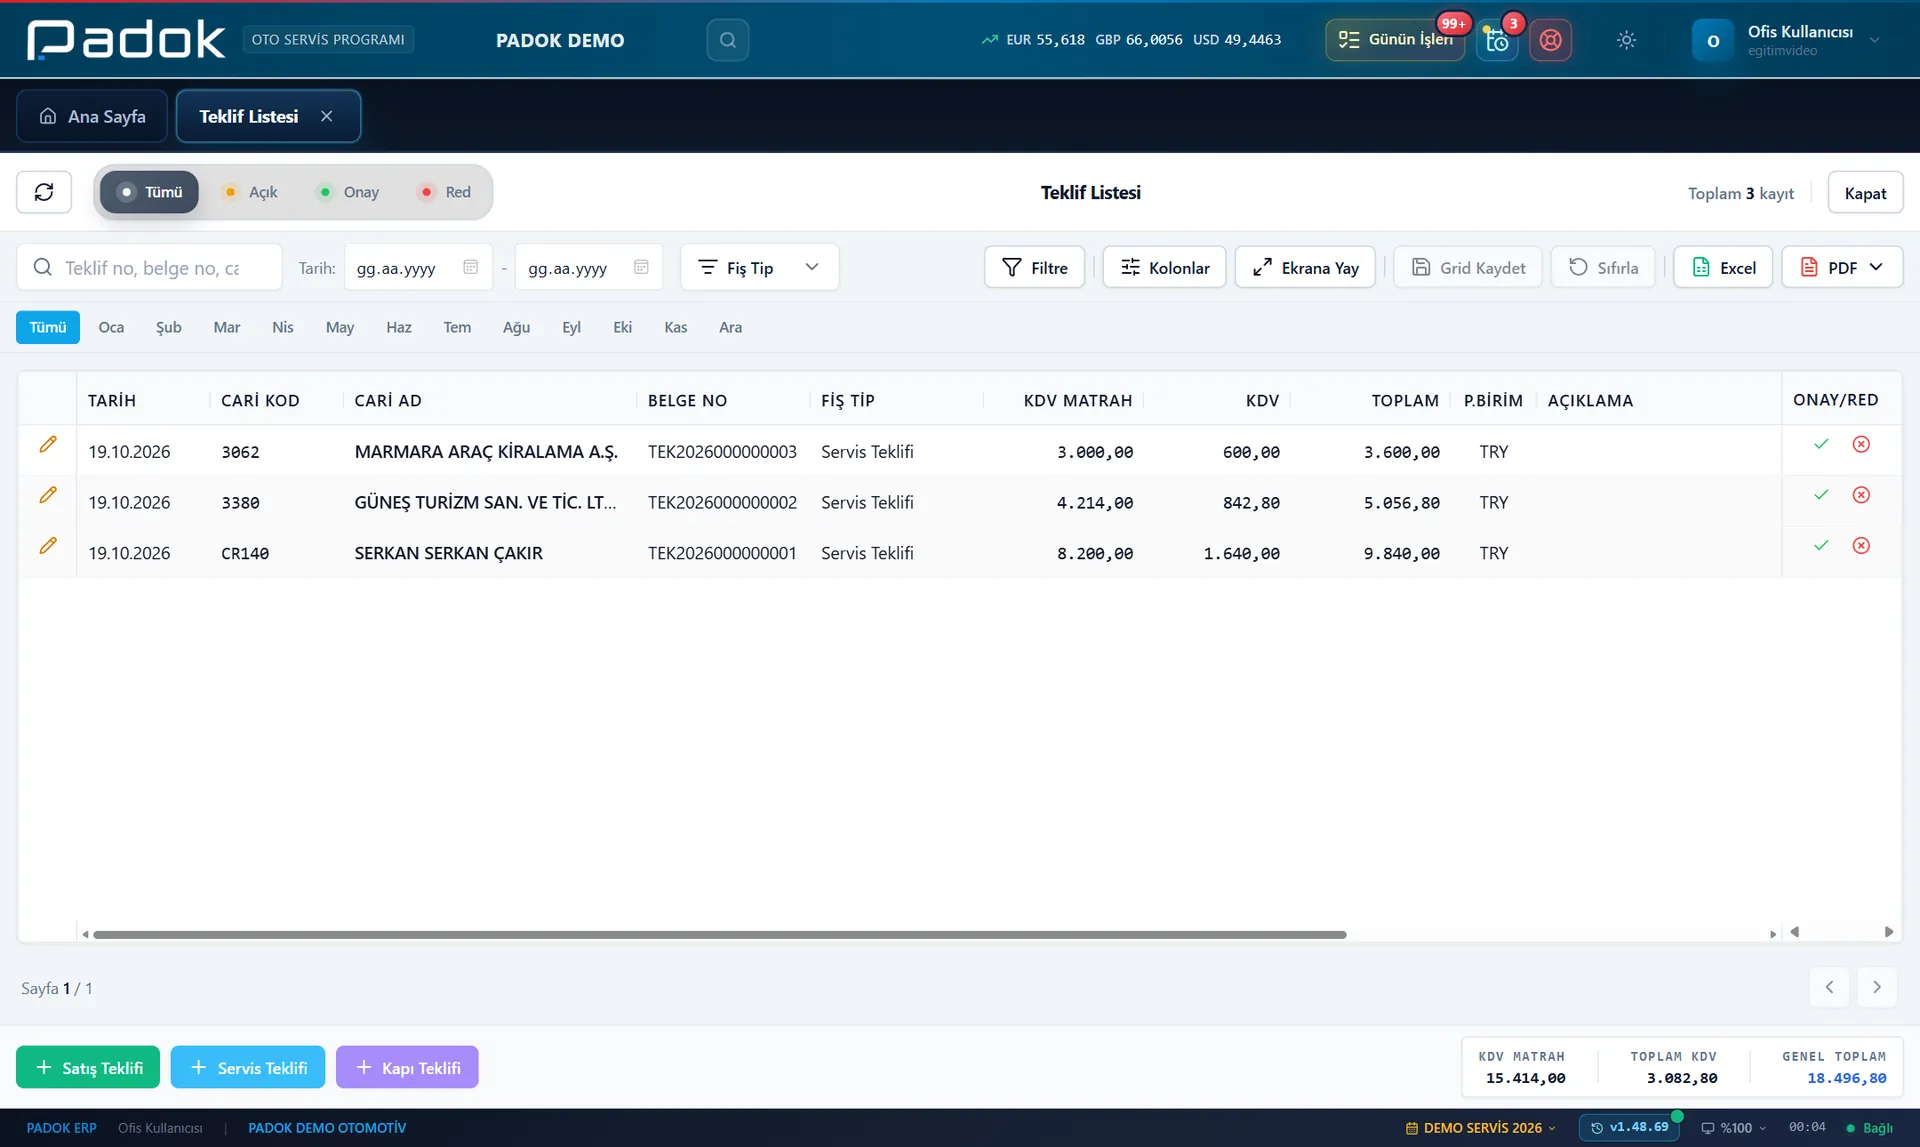Open the Kolonlar column chooser
Viewport: 1920px width, 1147px height.
[x=1164, y=267]
